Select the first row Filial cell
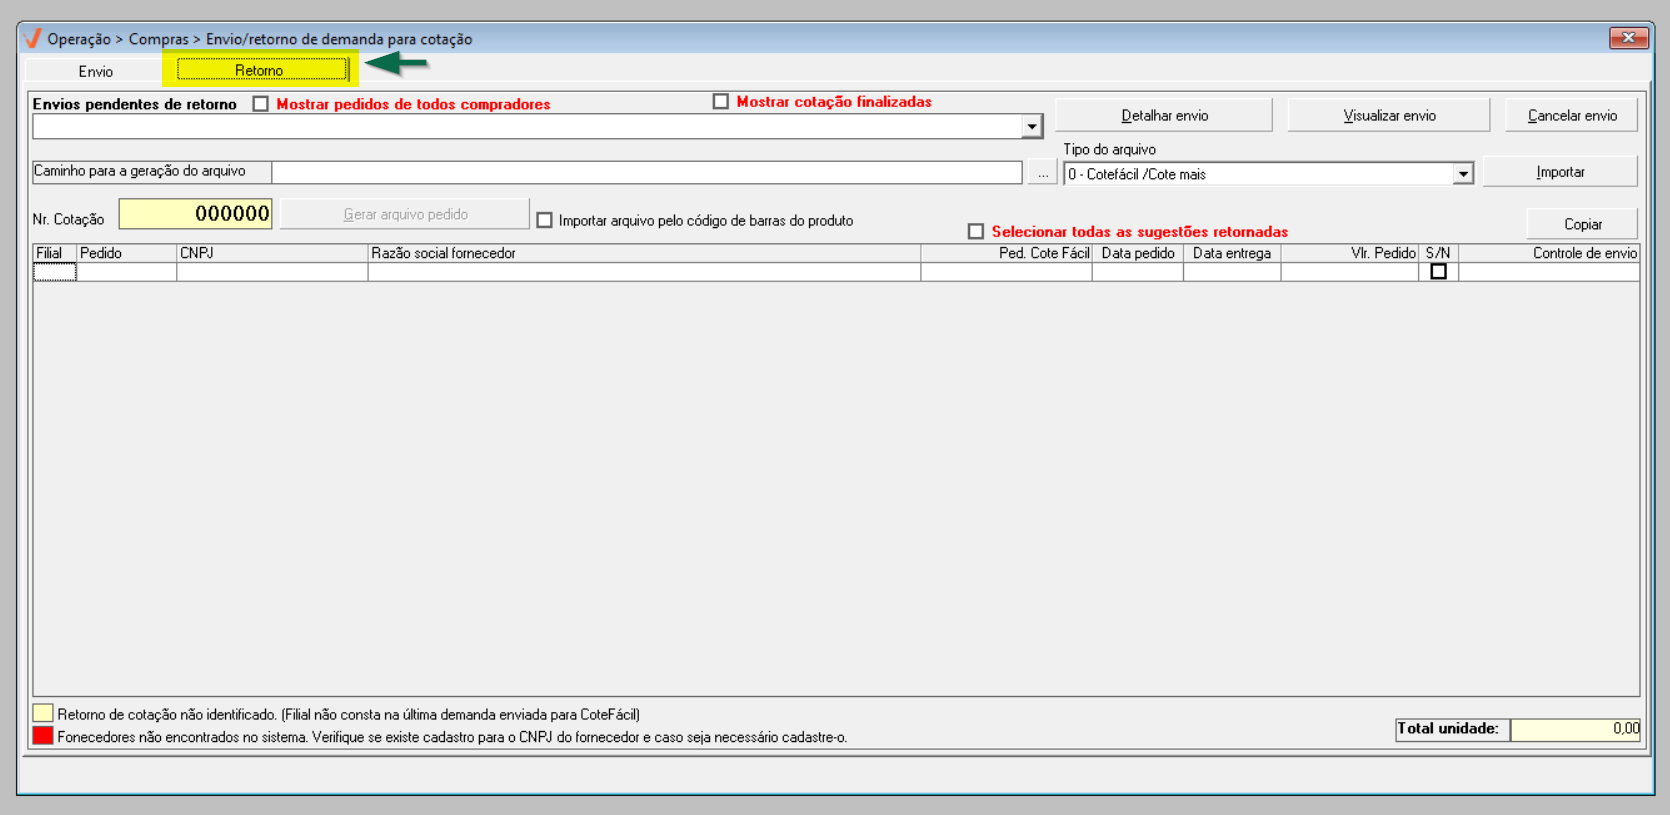The width and height of the screenshot is (1670, 815). click(x=54, y=272)
